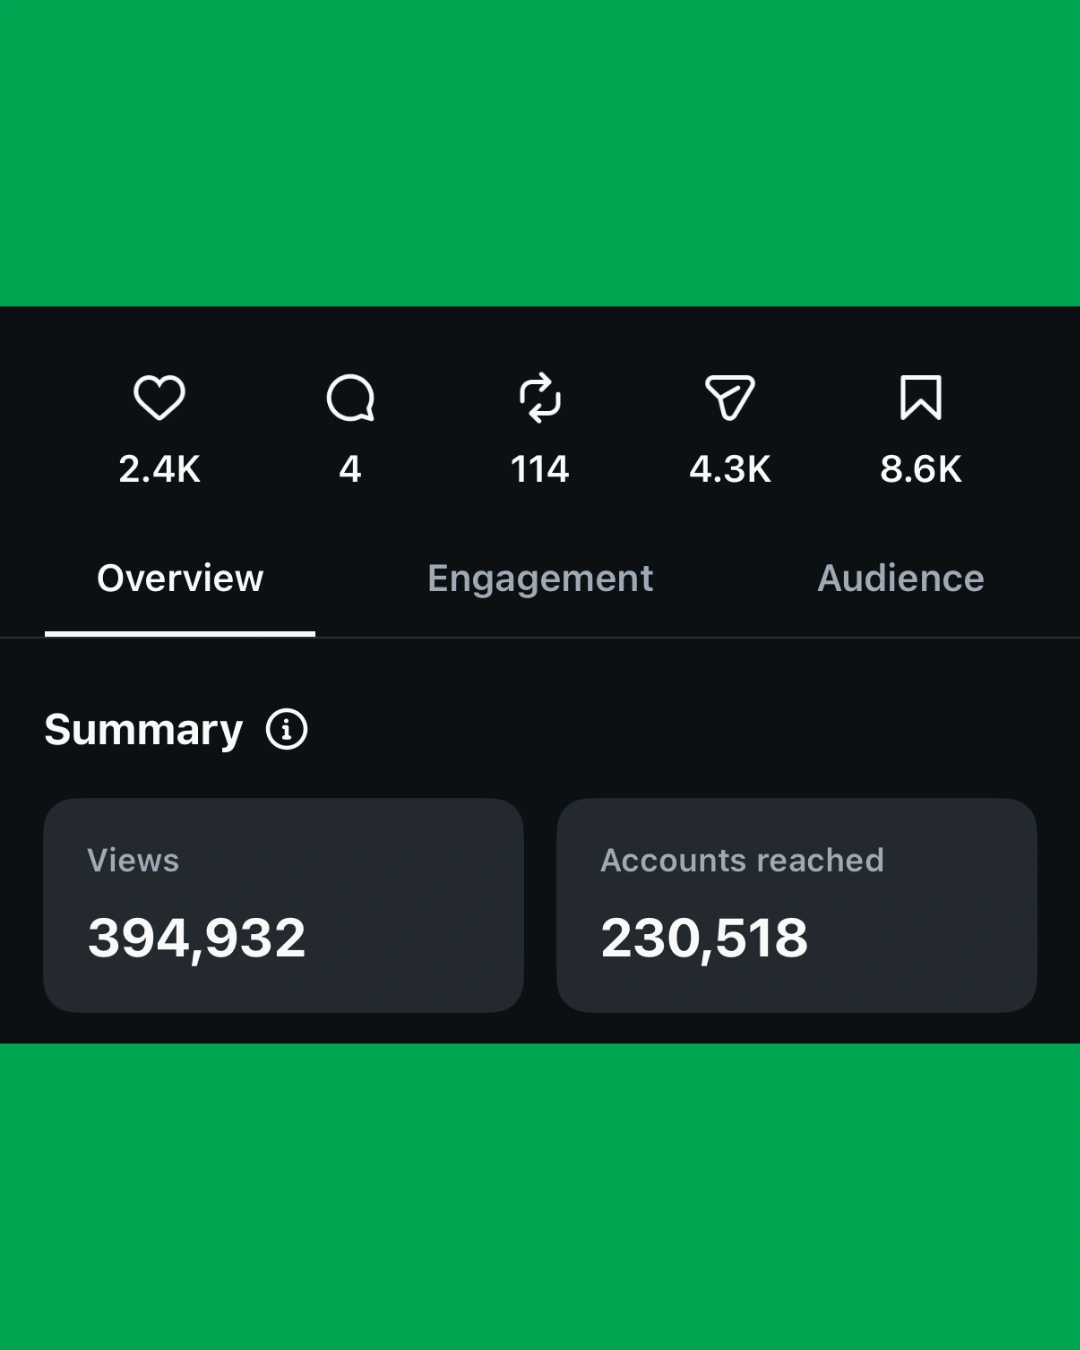This screenshot has height=1350, width=1080.
Task: Tap the repost arrows icon
Action: pyautogui.click(x=540, y=398)
